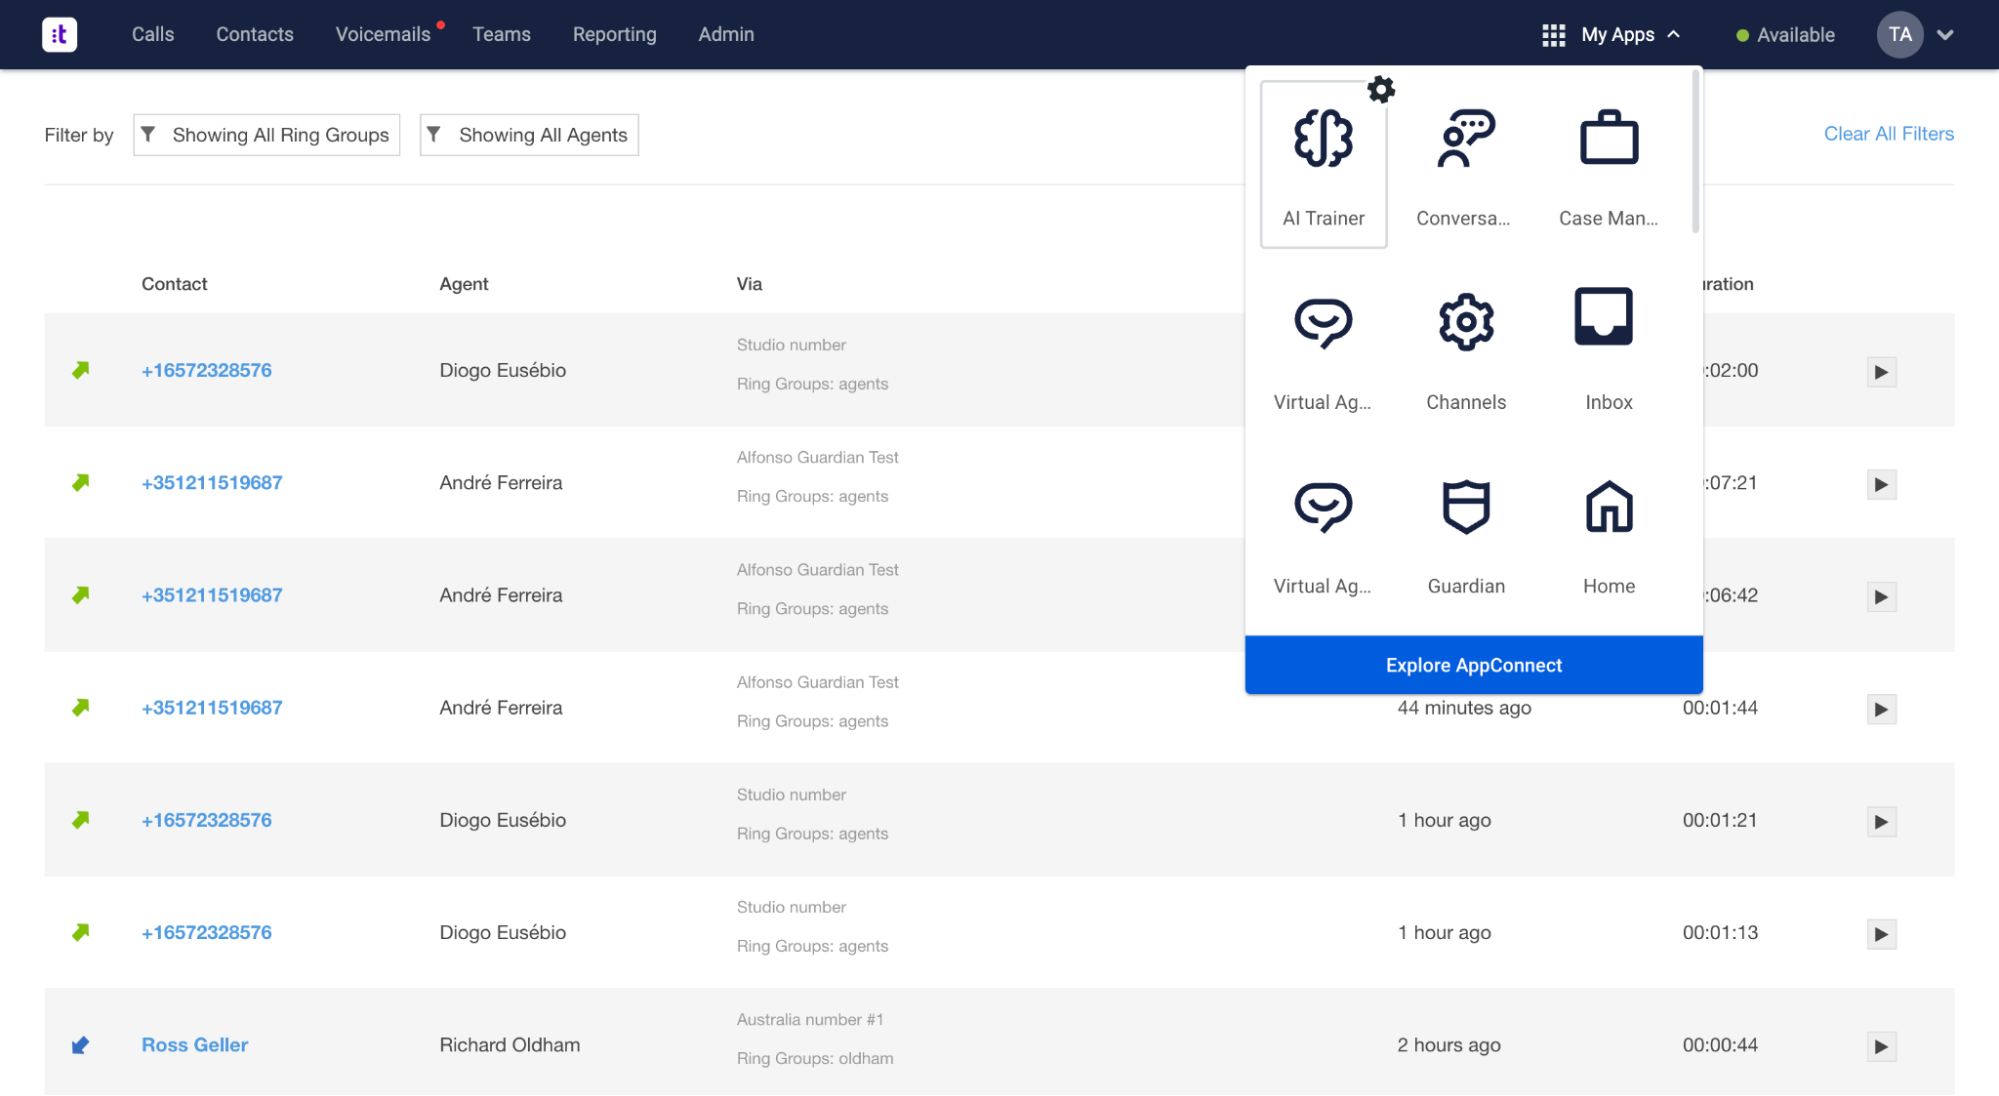Open the Voicemails tab

(x=383, y=34)
